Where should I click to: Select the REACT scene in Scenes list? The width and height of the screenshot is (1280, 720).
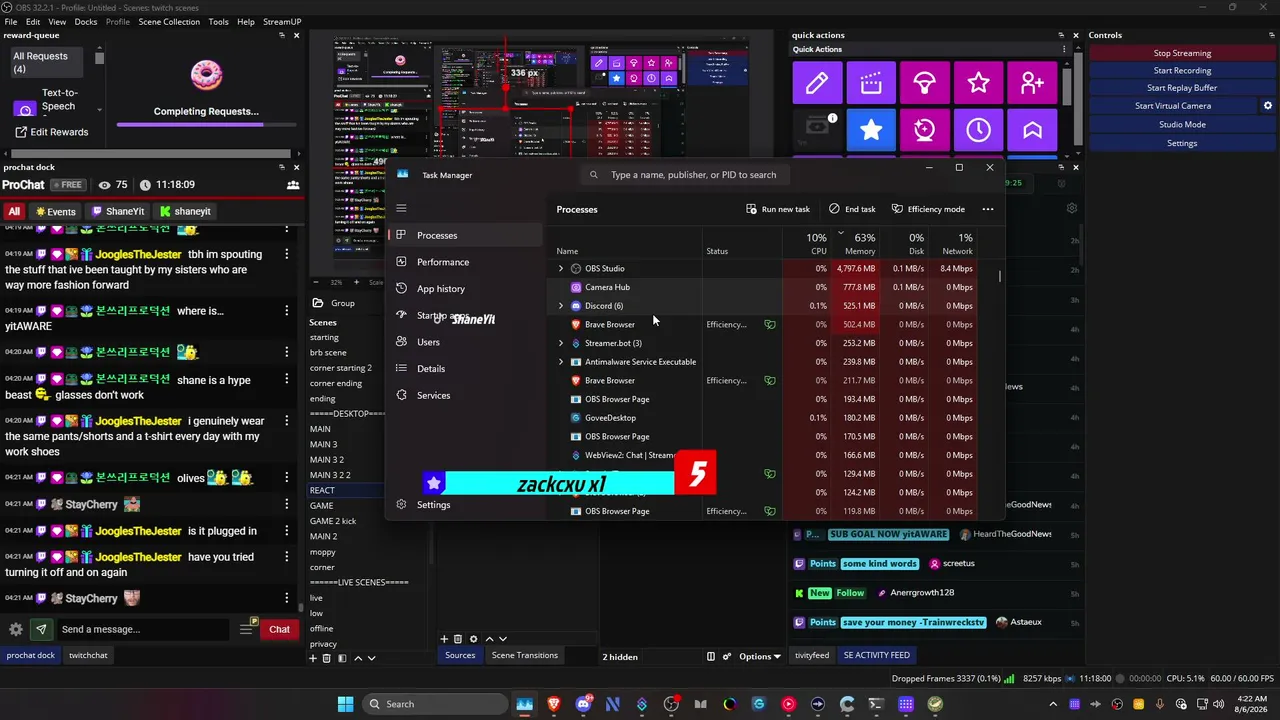(x=345, y=490)
